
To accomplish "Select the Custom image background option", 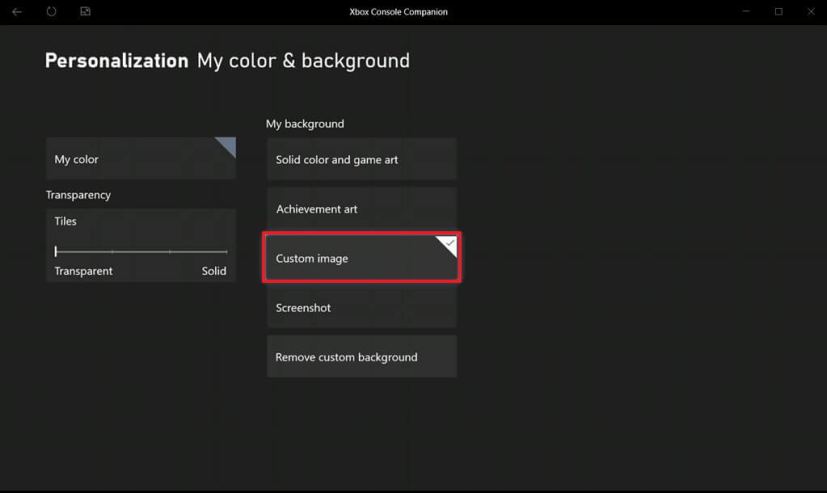I will [x=362, y=258].
